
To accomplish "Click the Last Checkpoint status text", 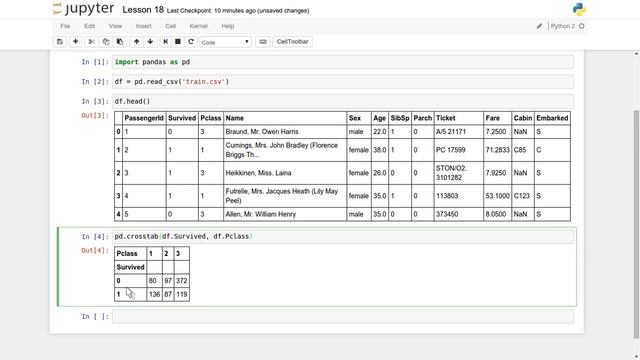I will (x=238, y=11).
